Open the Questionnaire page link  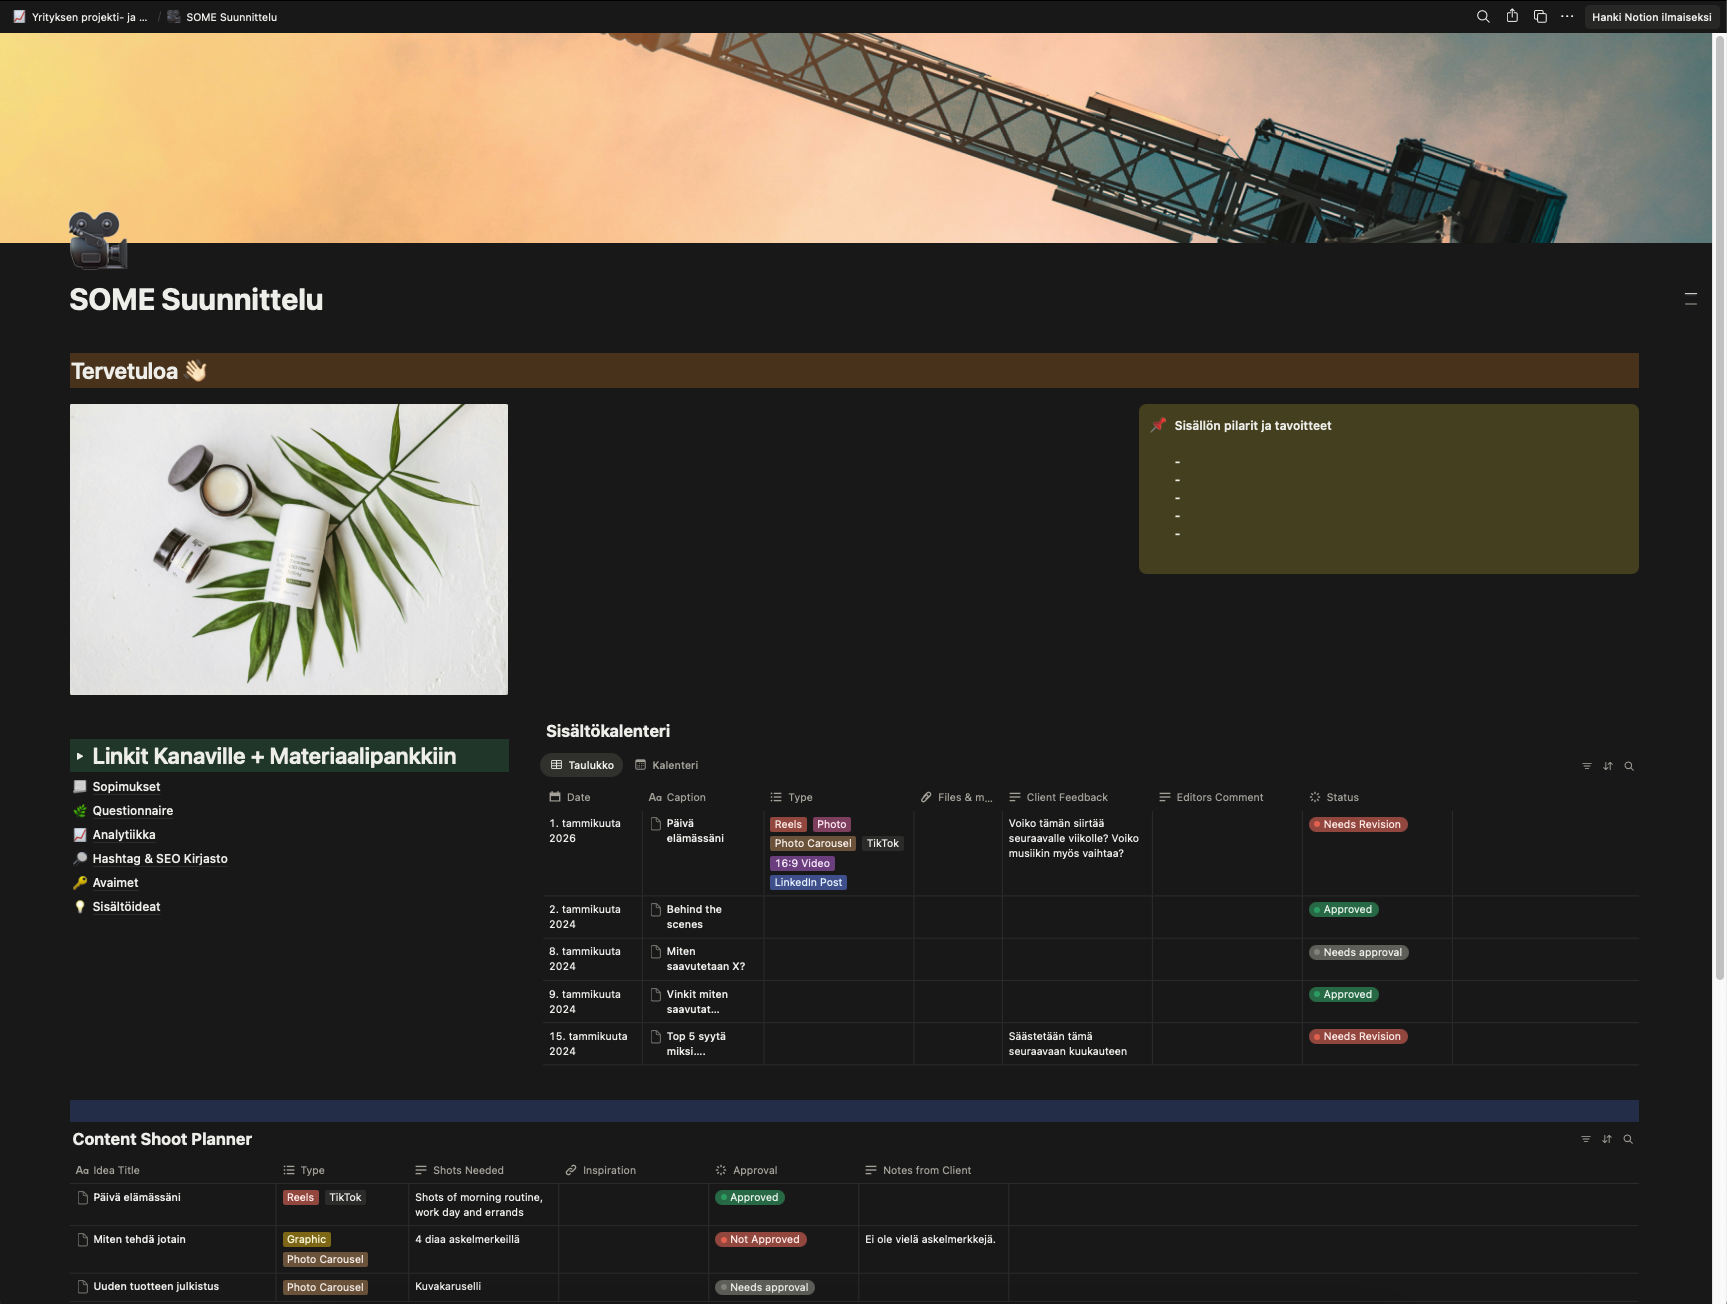click(x=133, y=811)
